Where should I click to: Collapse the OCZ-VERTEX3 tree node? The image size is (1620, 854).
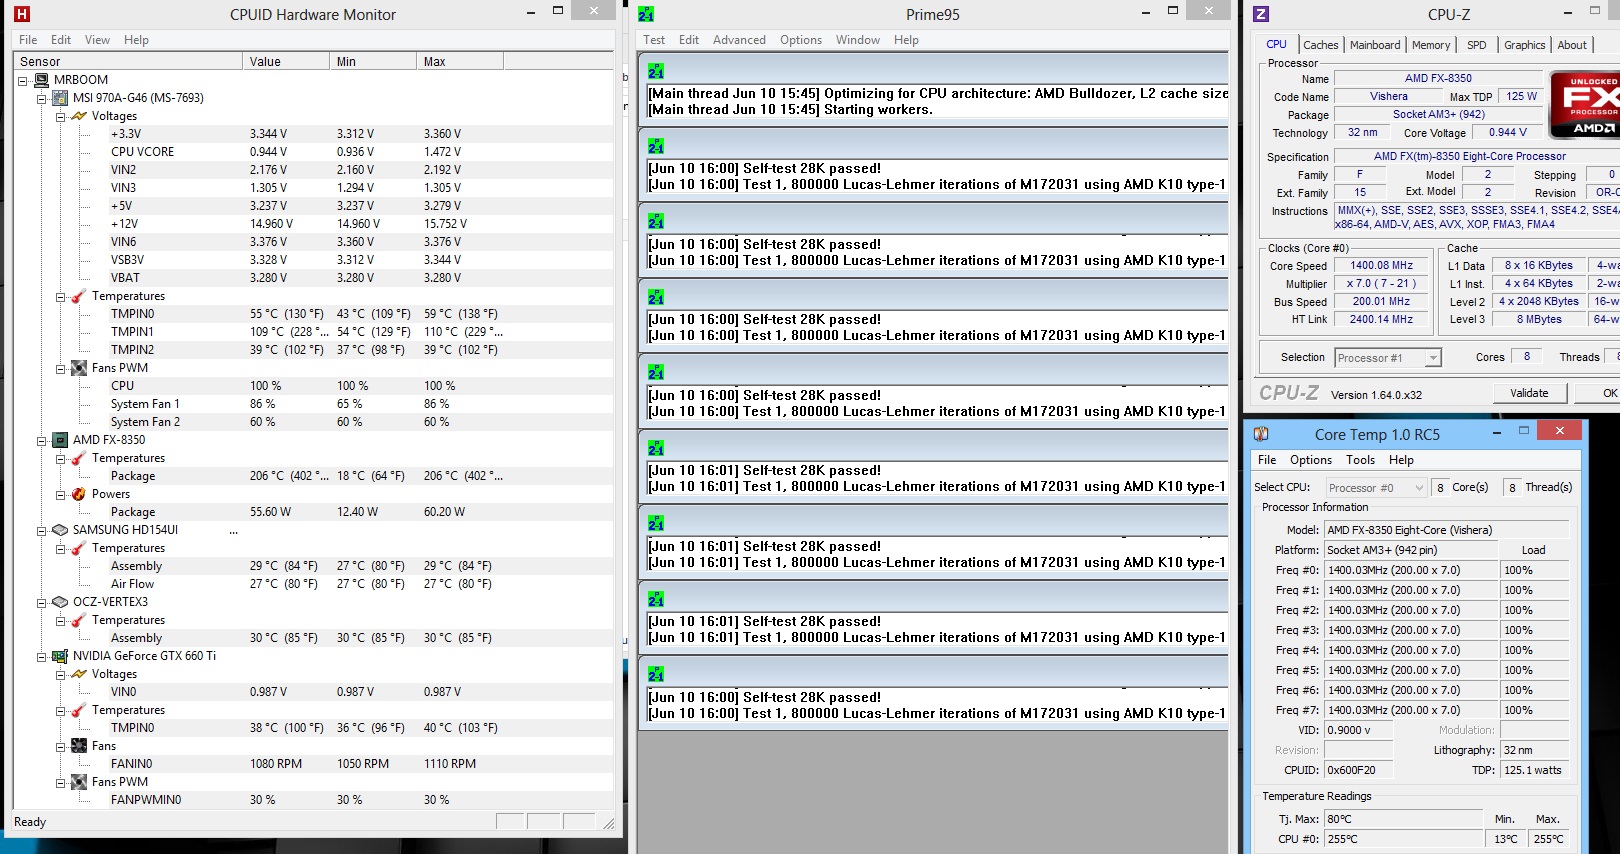(x=42, y=603)
